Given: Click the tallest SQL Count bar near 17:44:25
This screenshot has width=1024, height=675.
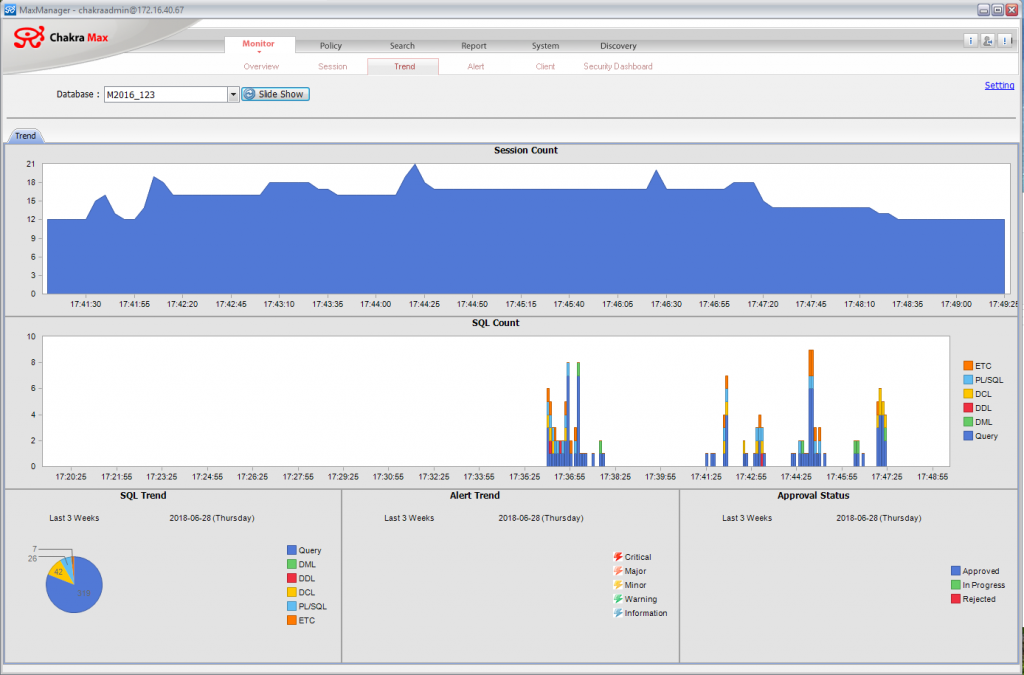Looking at the screenshot, I should coord(811,408).
